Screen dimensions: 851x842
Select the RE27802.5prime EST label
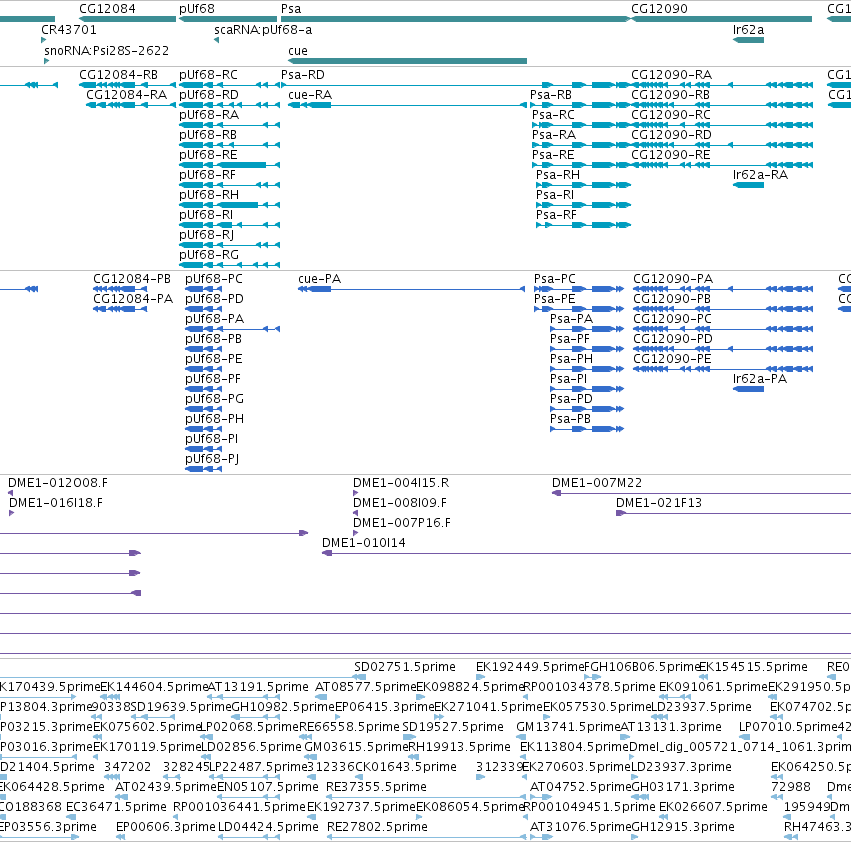click(377, 827)
